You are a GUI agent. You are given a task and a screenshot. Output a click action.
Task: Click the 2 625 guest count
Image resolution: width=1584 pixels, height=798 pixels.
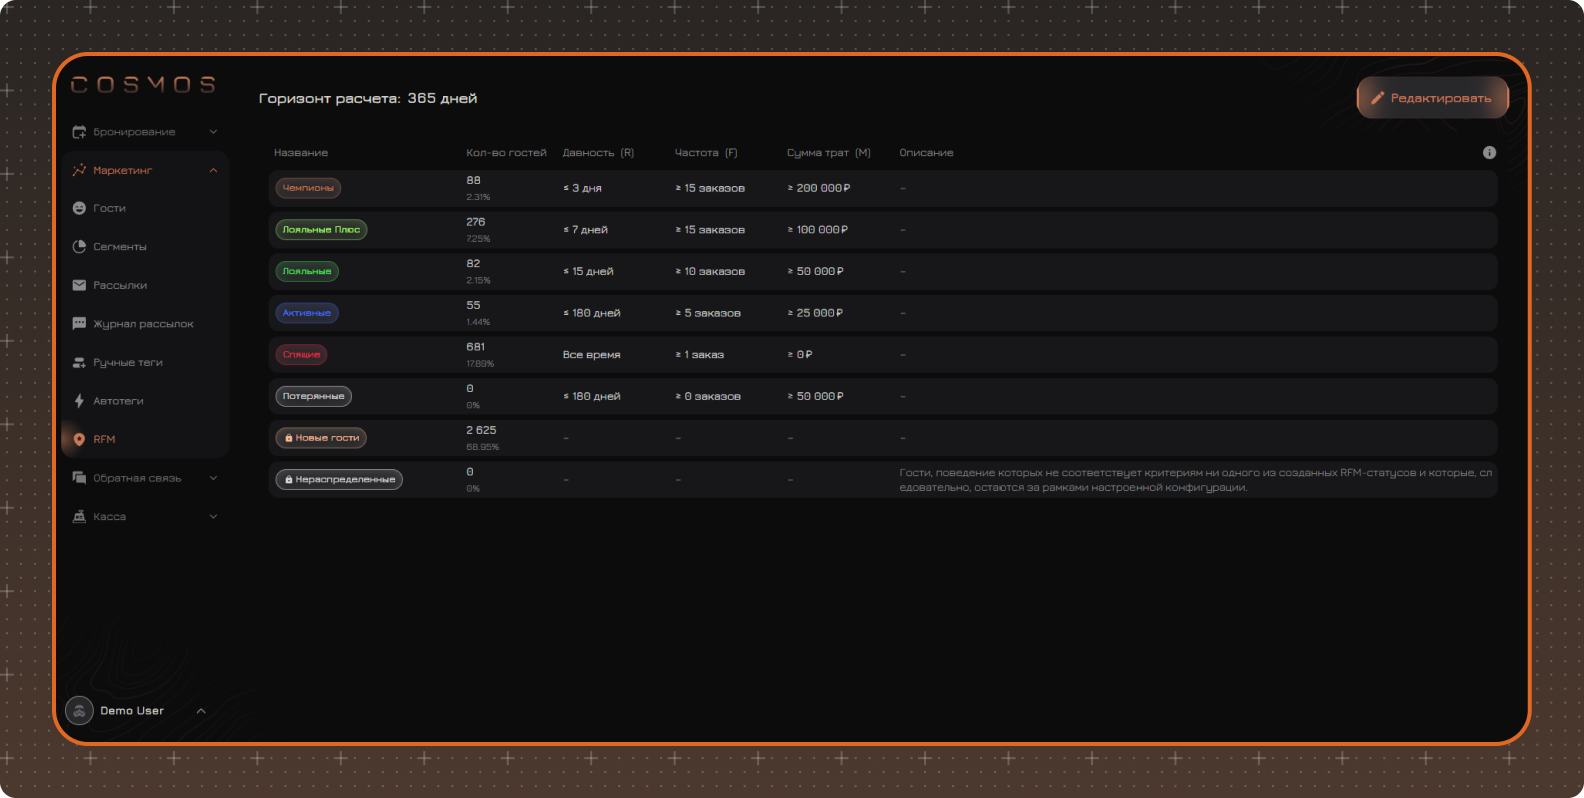click(481, 430)
